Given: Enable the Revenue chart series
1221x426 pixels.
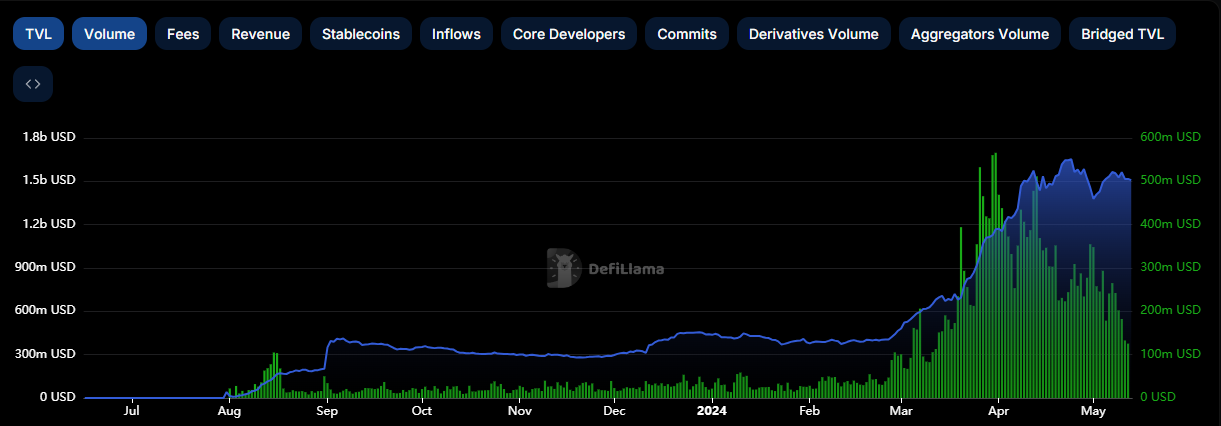Looking at the screenshot, I should pos(260,34).
